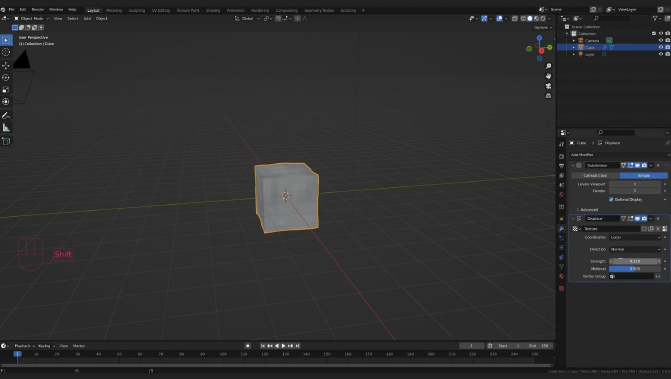671x379 pixels.
Task: Click the viewport pan hand icon
Action: point(548,76)
